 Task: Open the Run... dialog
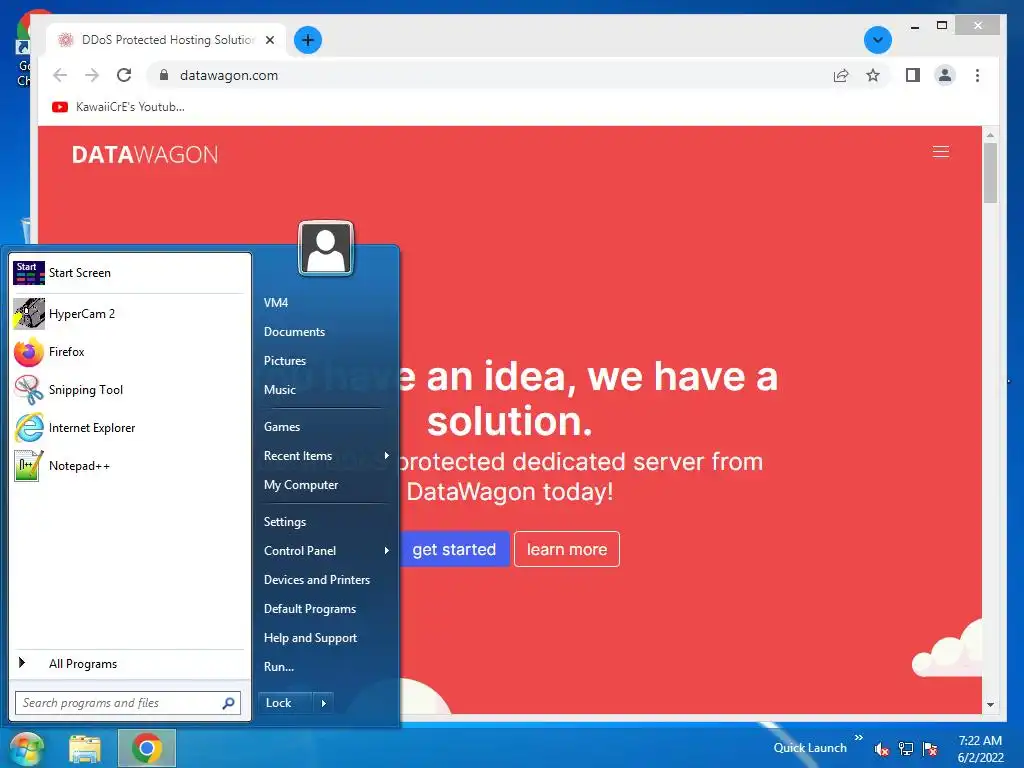pos(279,667)
